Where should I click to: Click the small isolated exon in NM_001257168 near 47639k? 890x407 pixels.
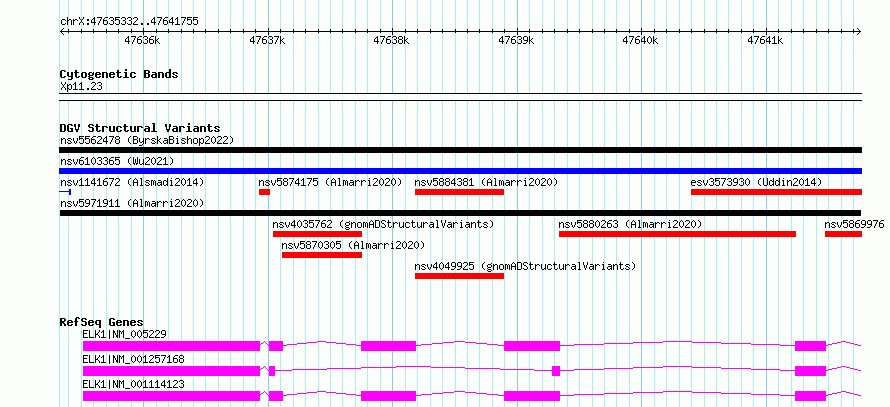556,371
